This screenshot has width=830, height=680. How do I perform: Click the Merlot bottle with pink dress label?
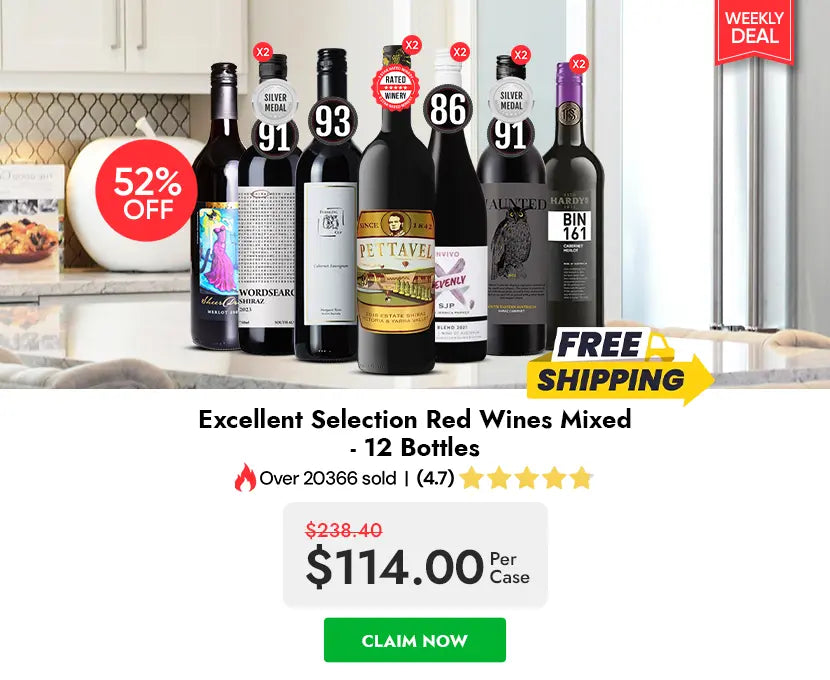[217, 212]
